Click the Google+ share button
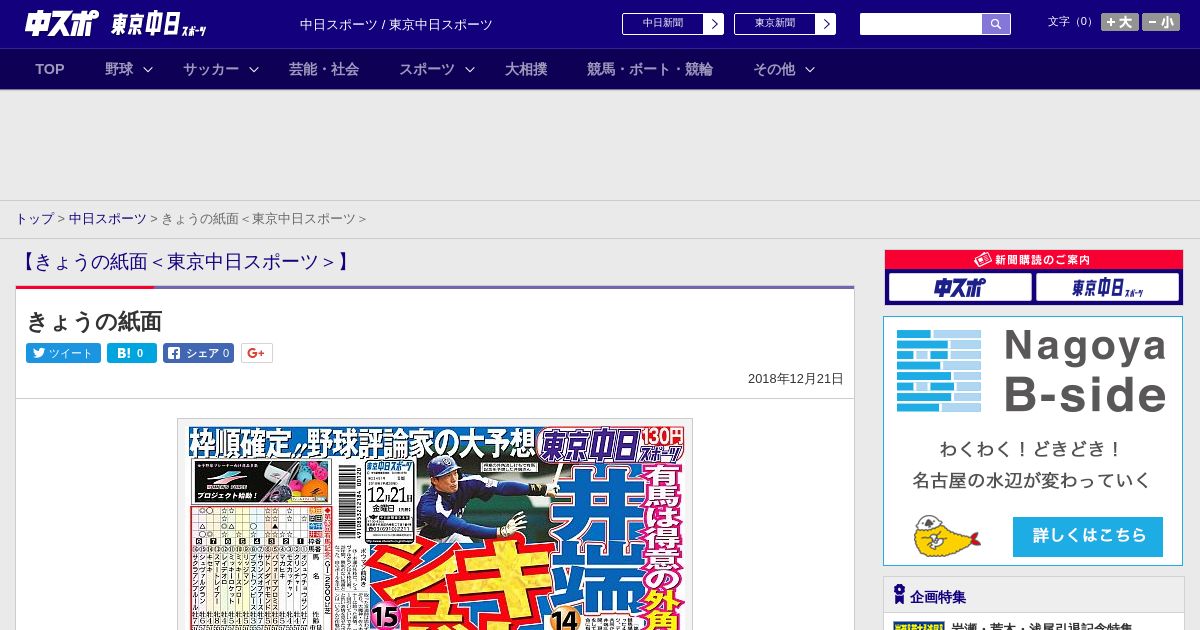The width and height of the screenshot is (1200, 630). coord(257,353)
